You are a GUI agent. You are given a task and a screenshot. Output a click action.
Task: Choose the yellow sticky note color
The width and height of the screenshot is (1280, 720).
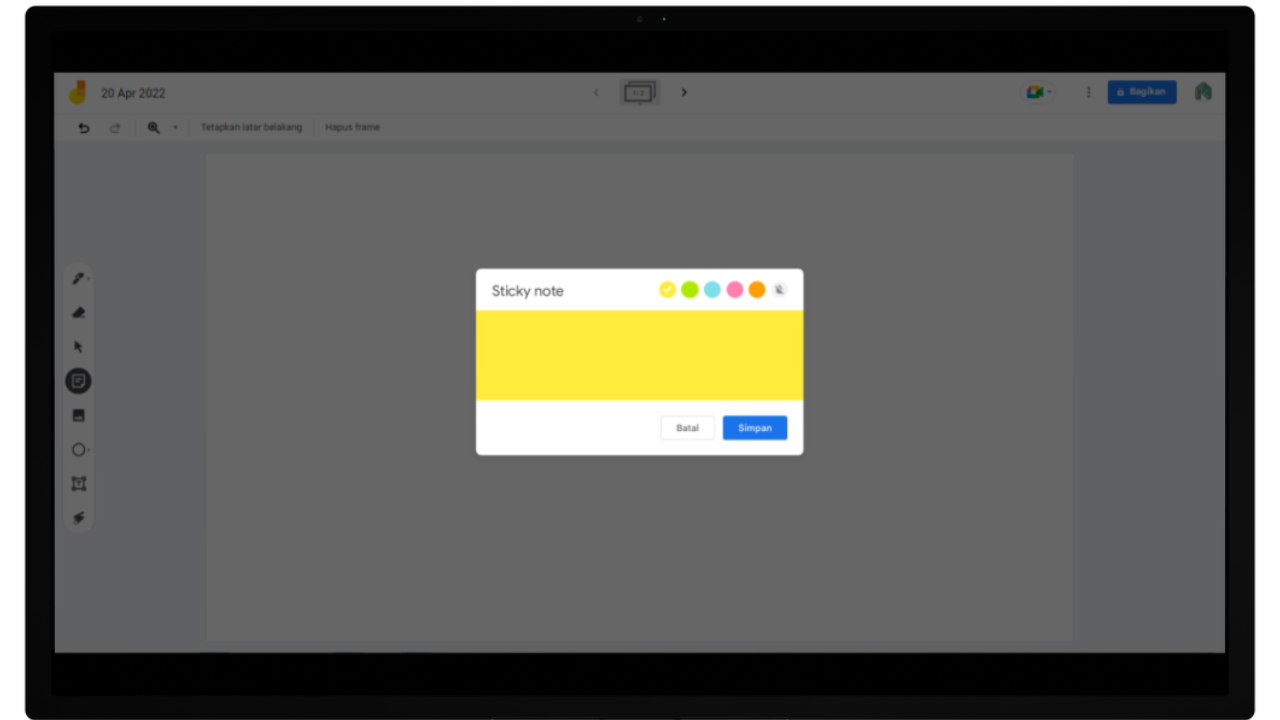pos(668,290)
